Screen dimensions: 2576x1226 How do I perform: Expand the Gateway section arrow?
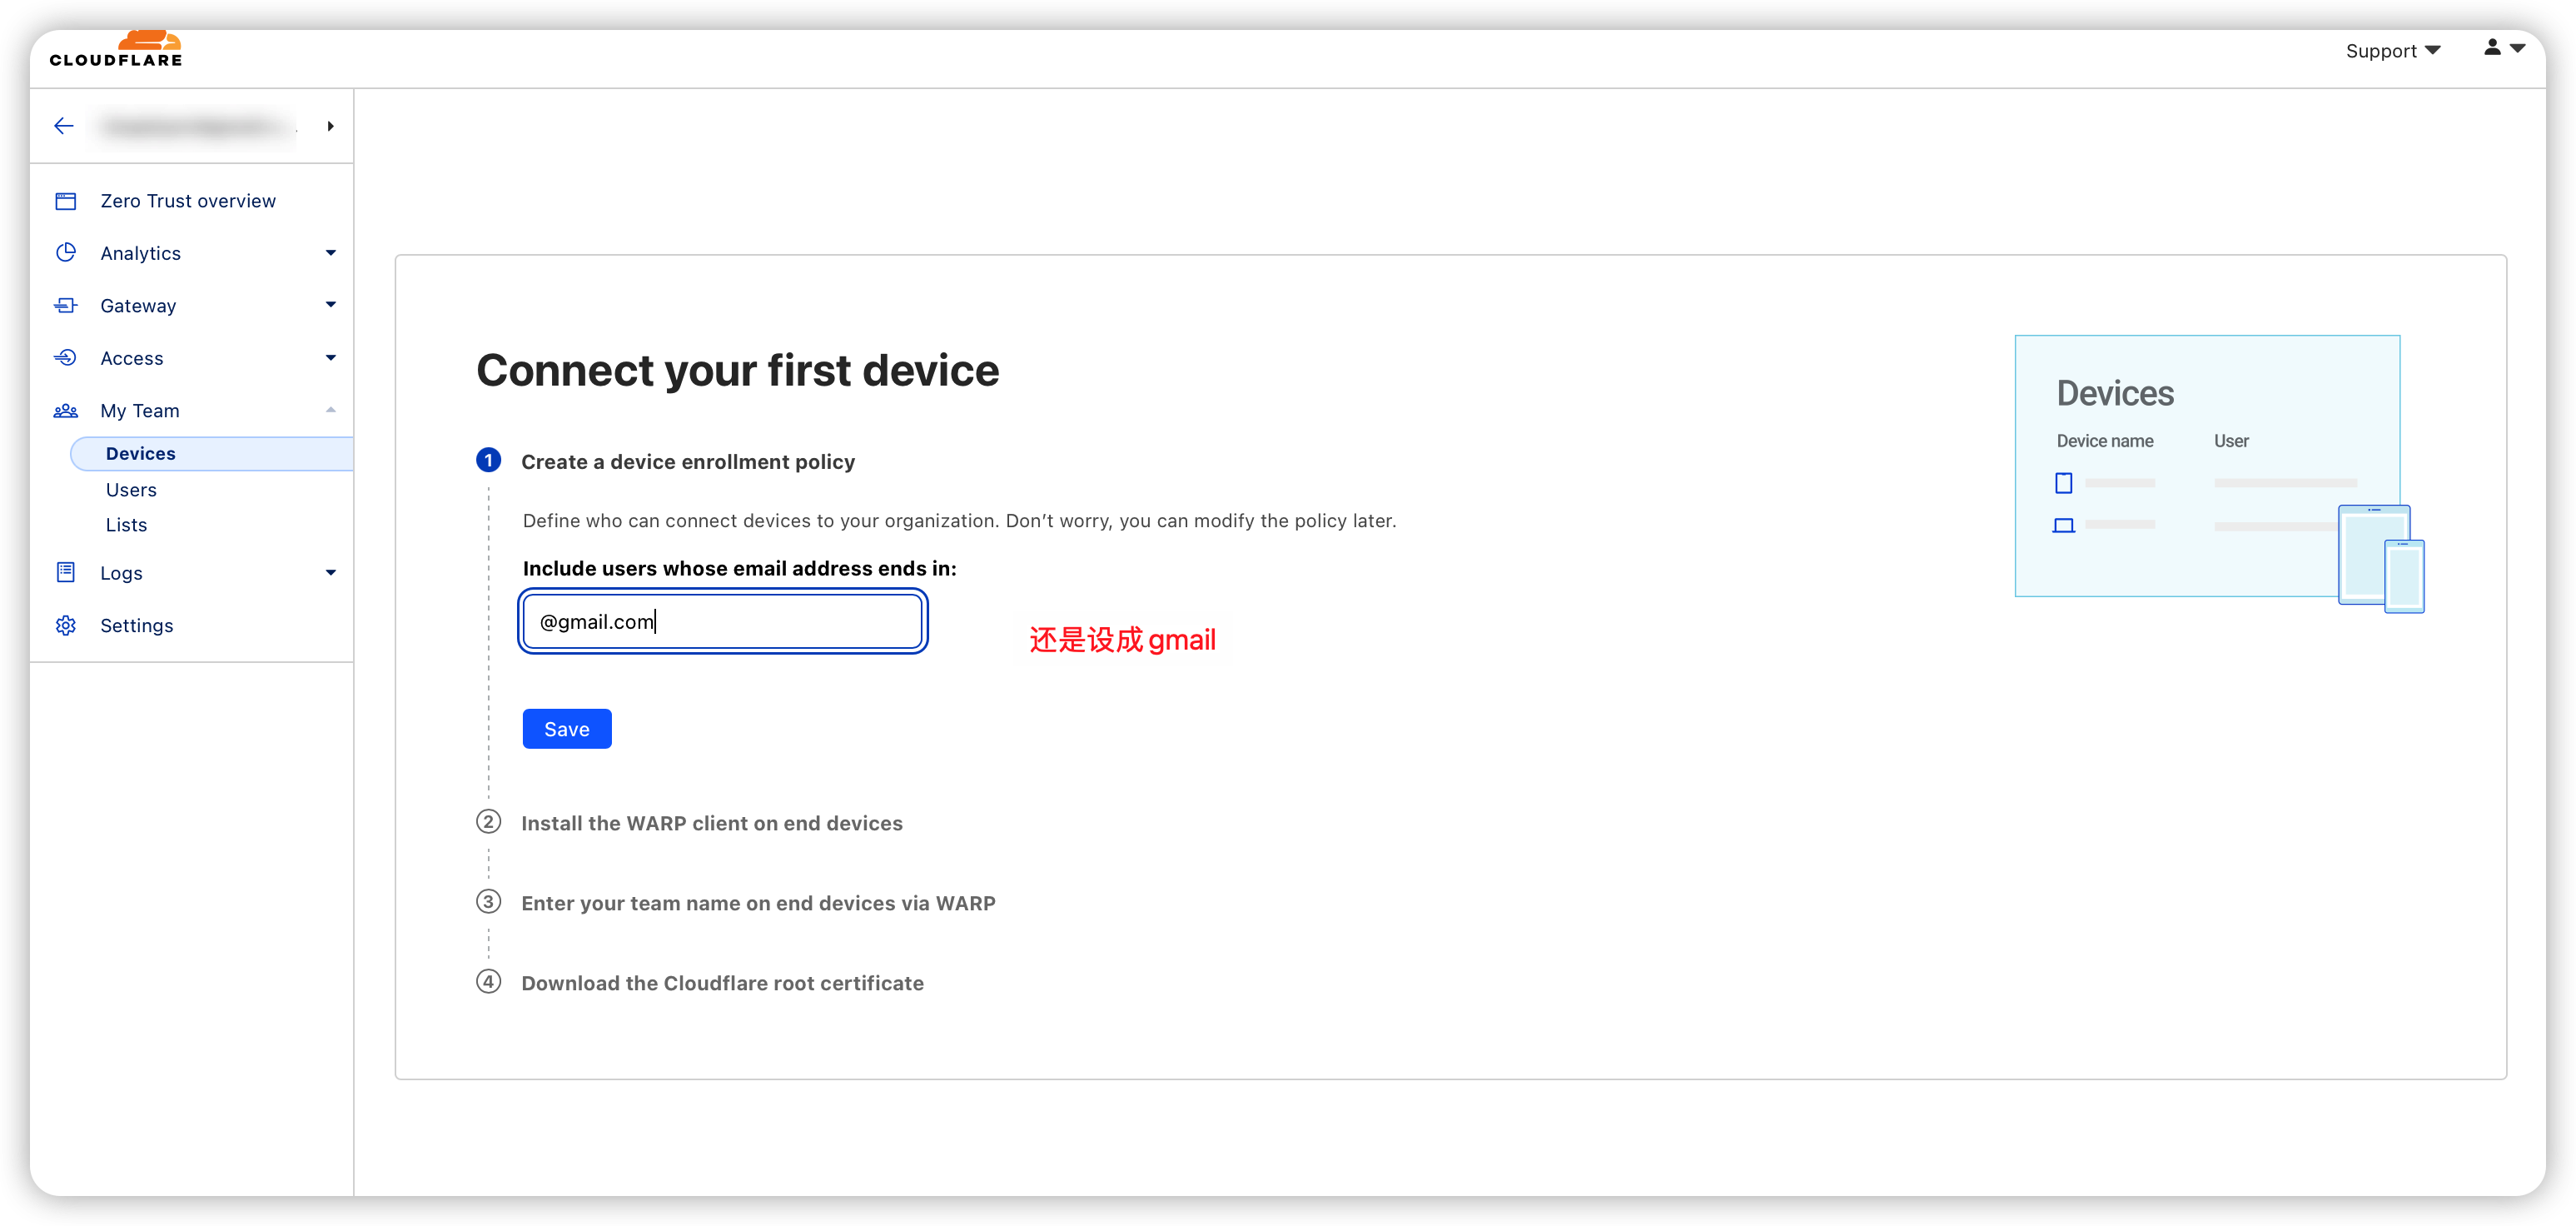331,305
